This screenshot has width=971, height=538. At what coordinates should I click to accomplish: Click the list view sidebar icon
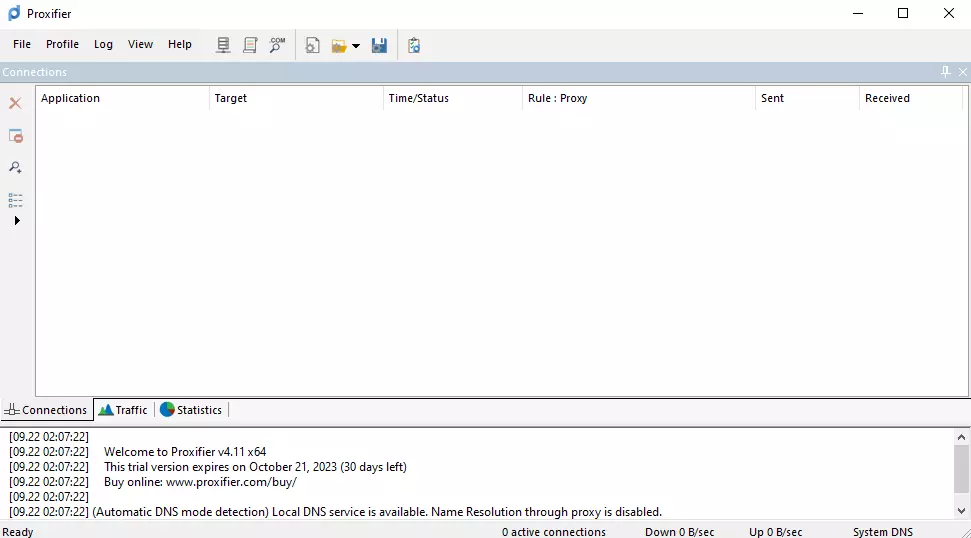[15, 199]
